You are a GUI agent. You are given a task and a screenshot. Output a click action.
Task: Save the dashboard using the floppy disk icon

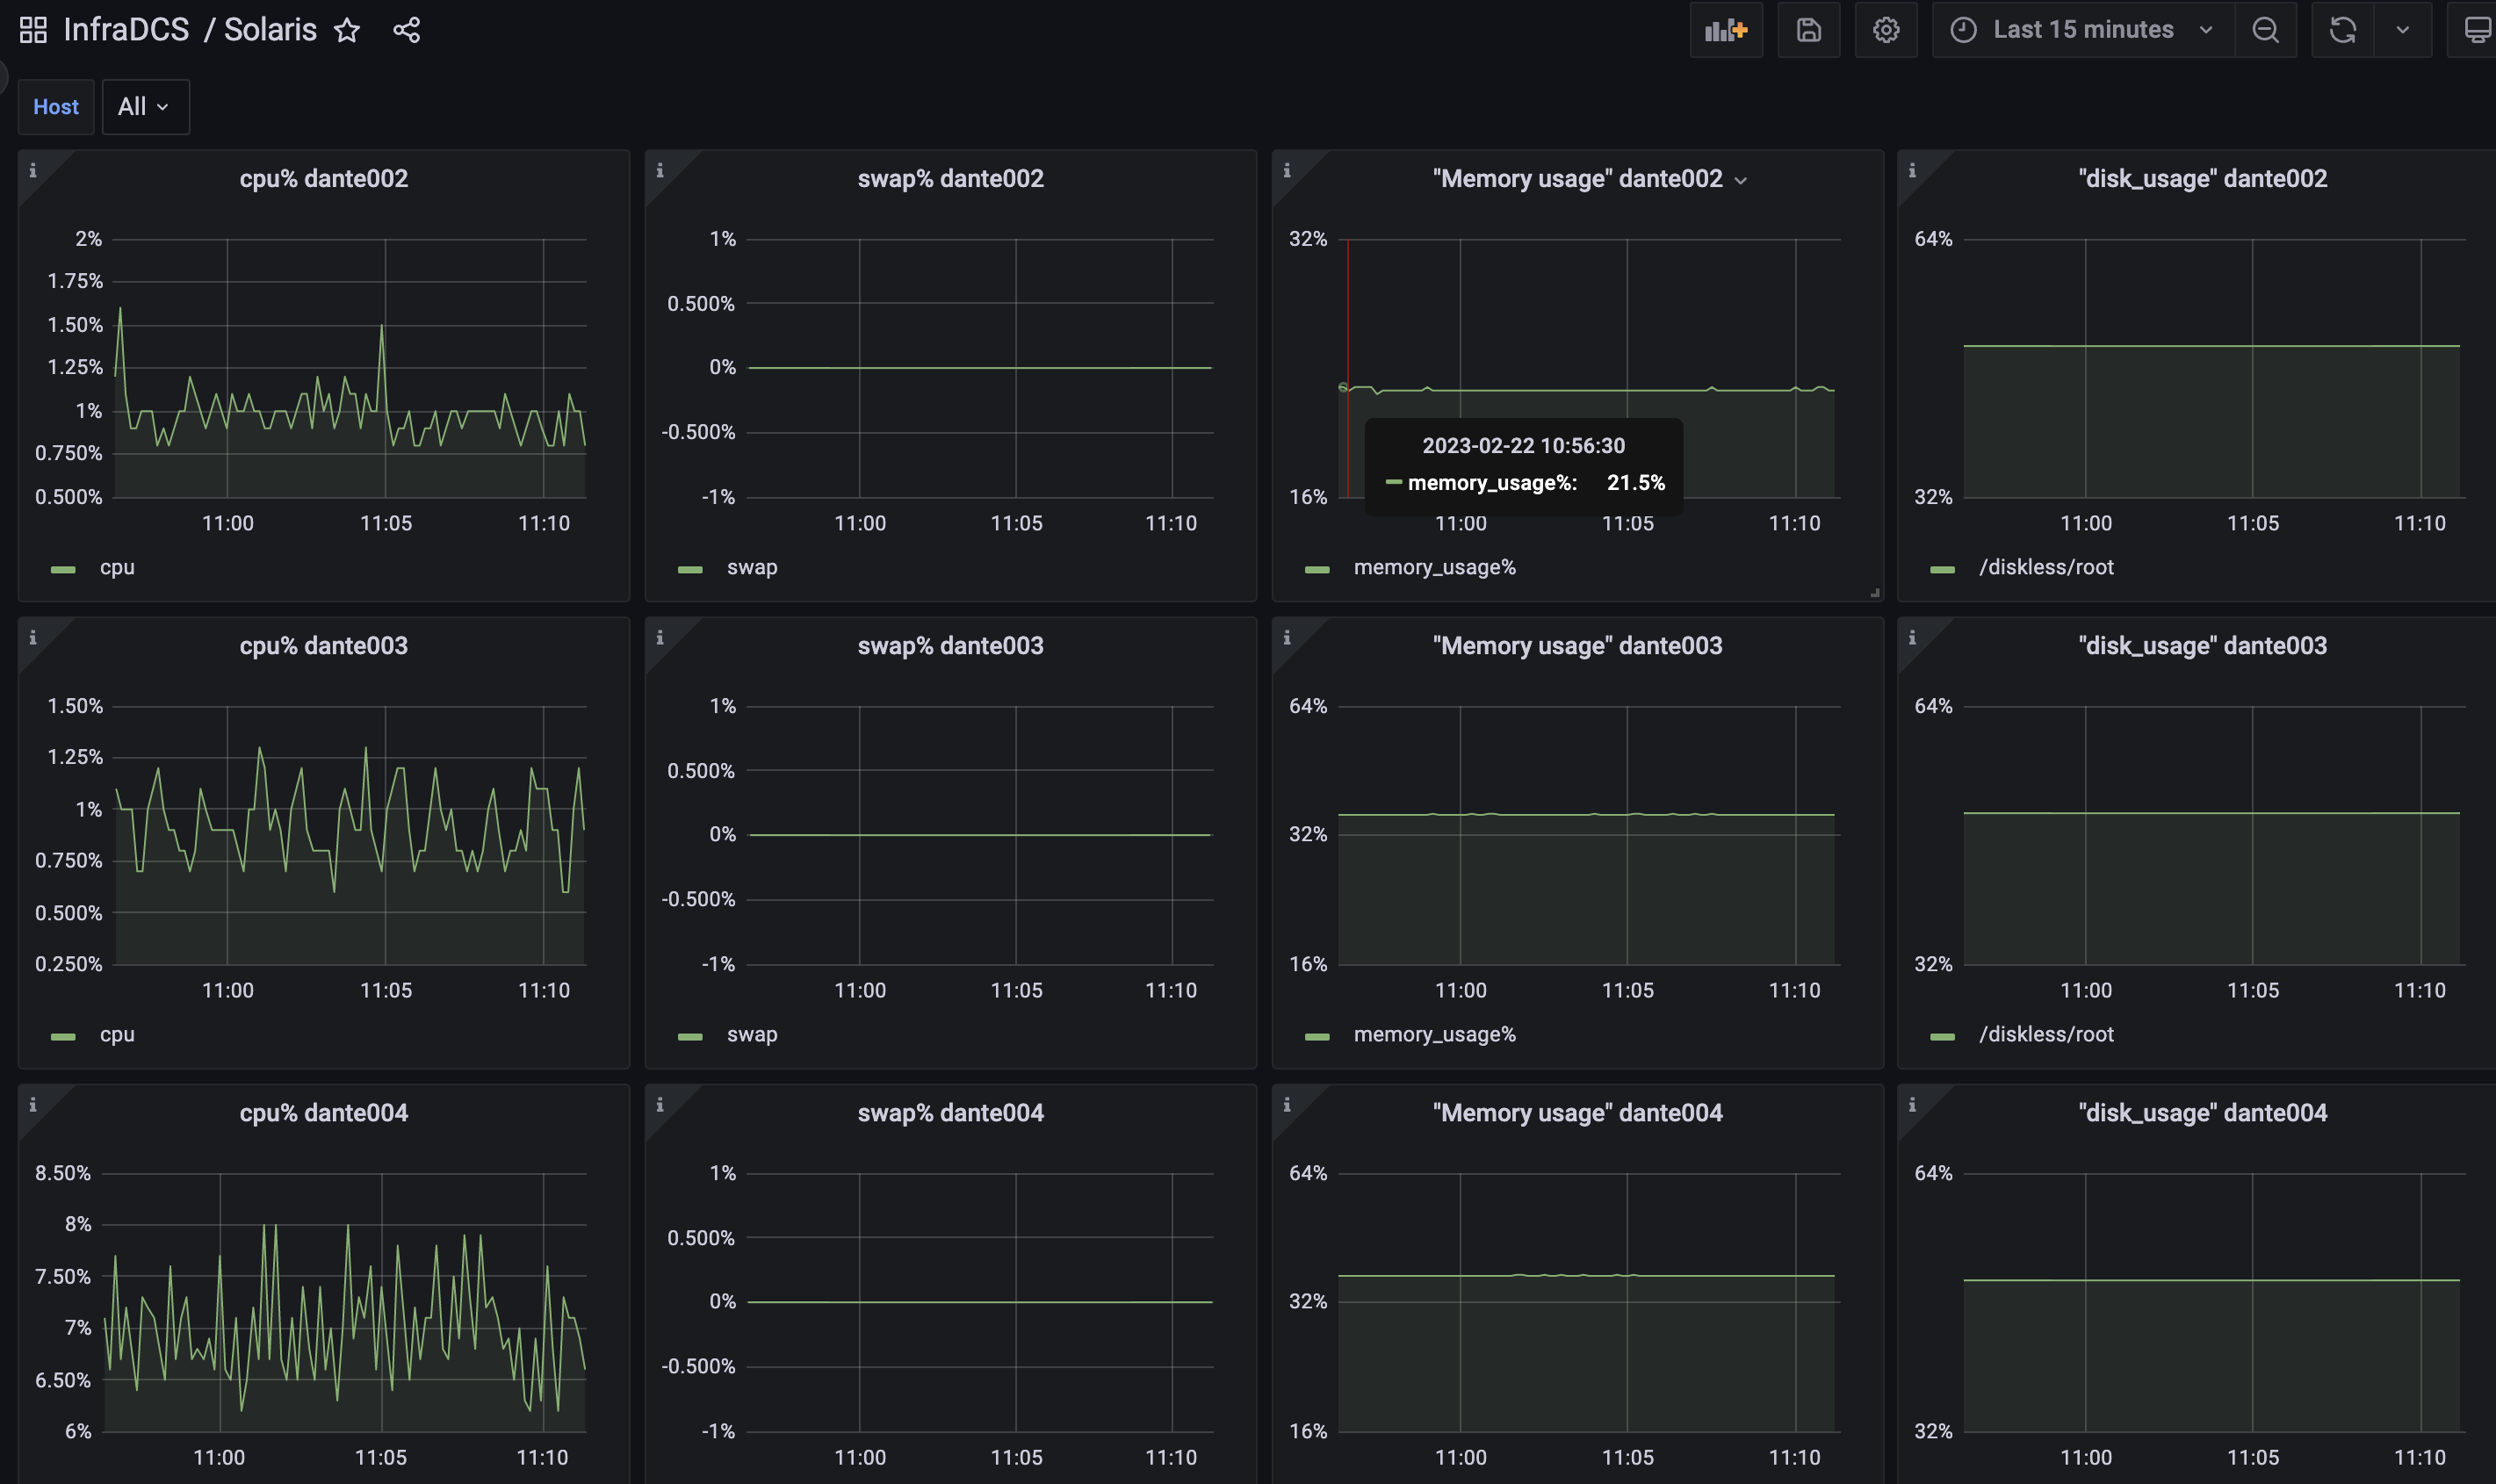pyautogui.click(x=1808, y=30)
